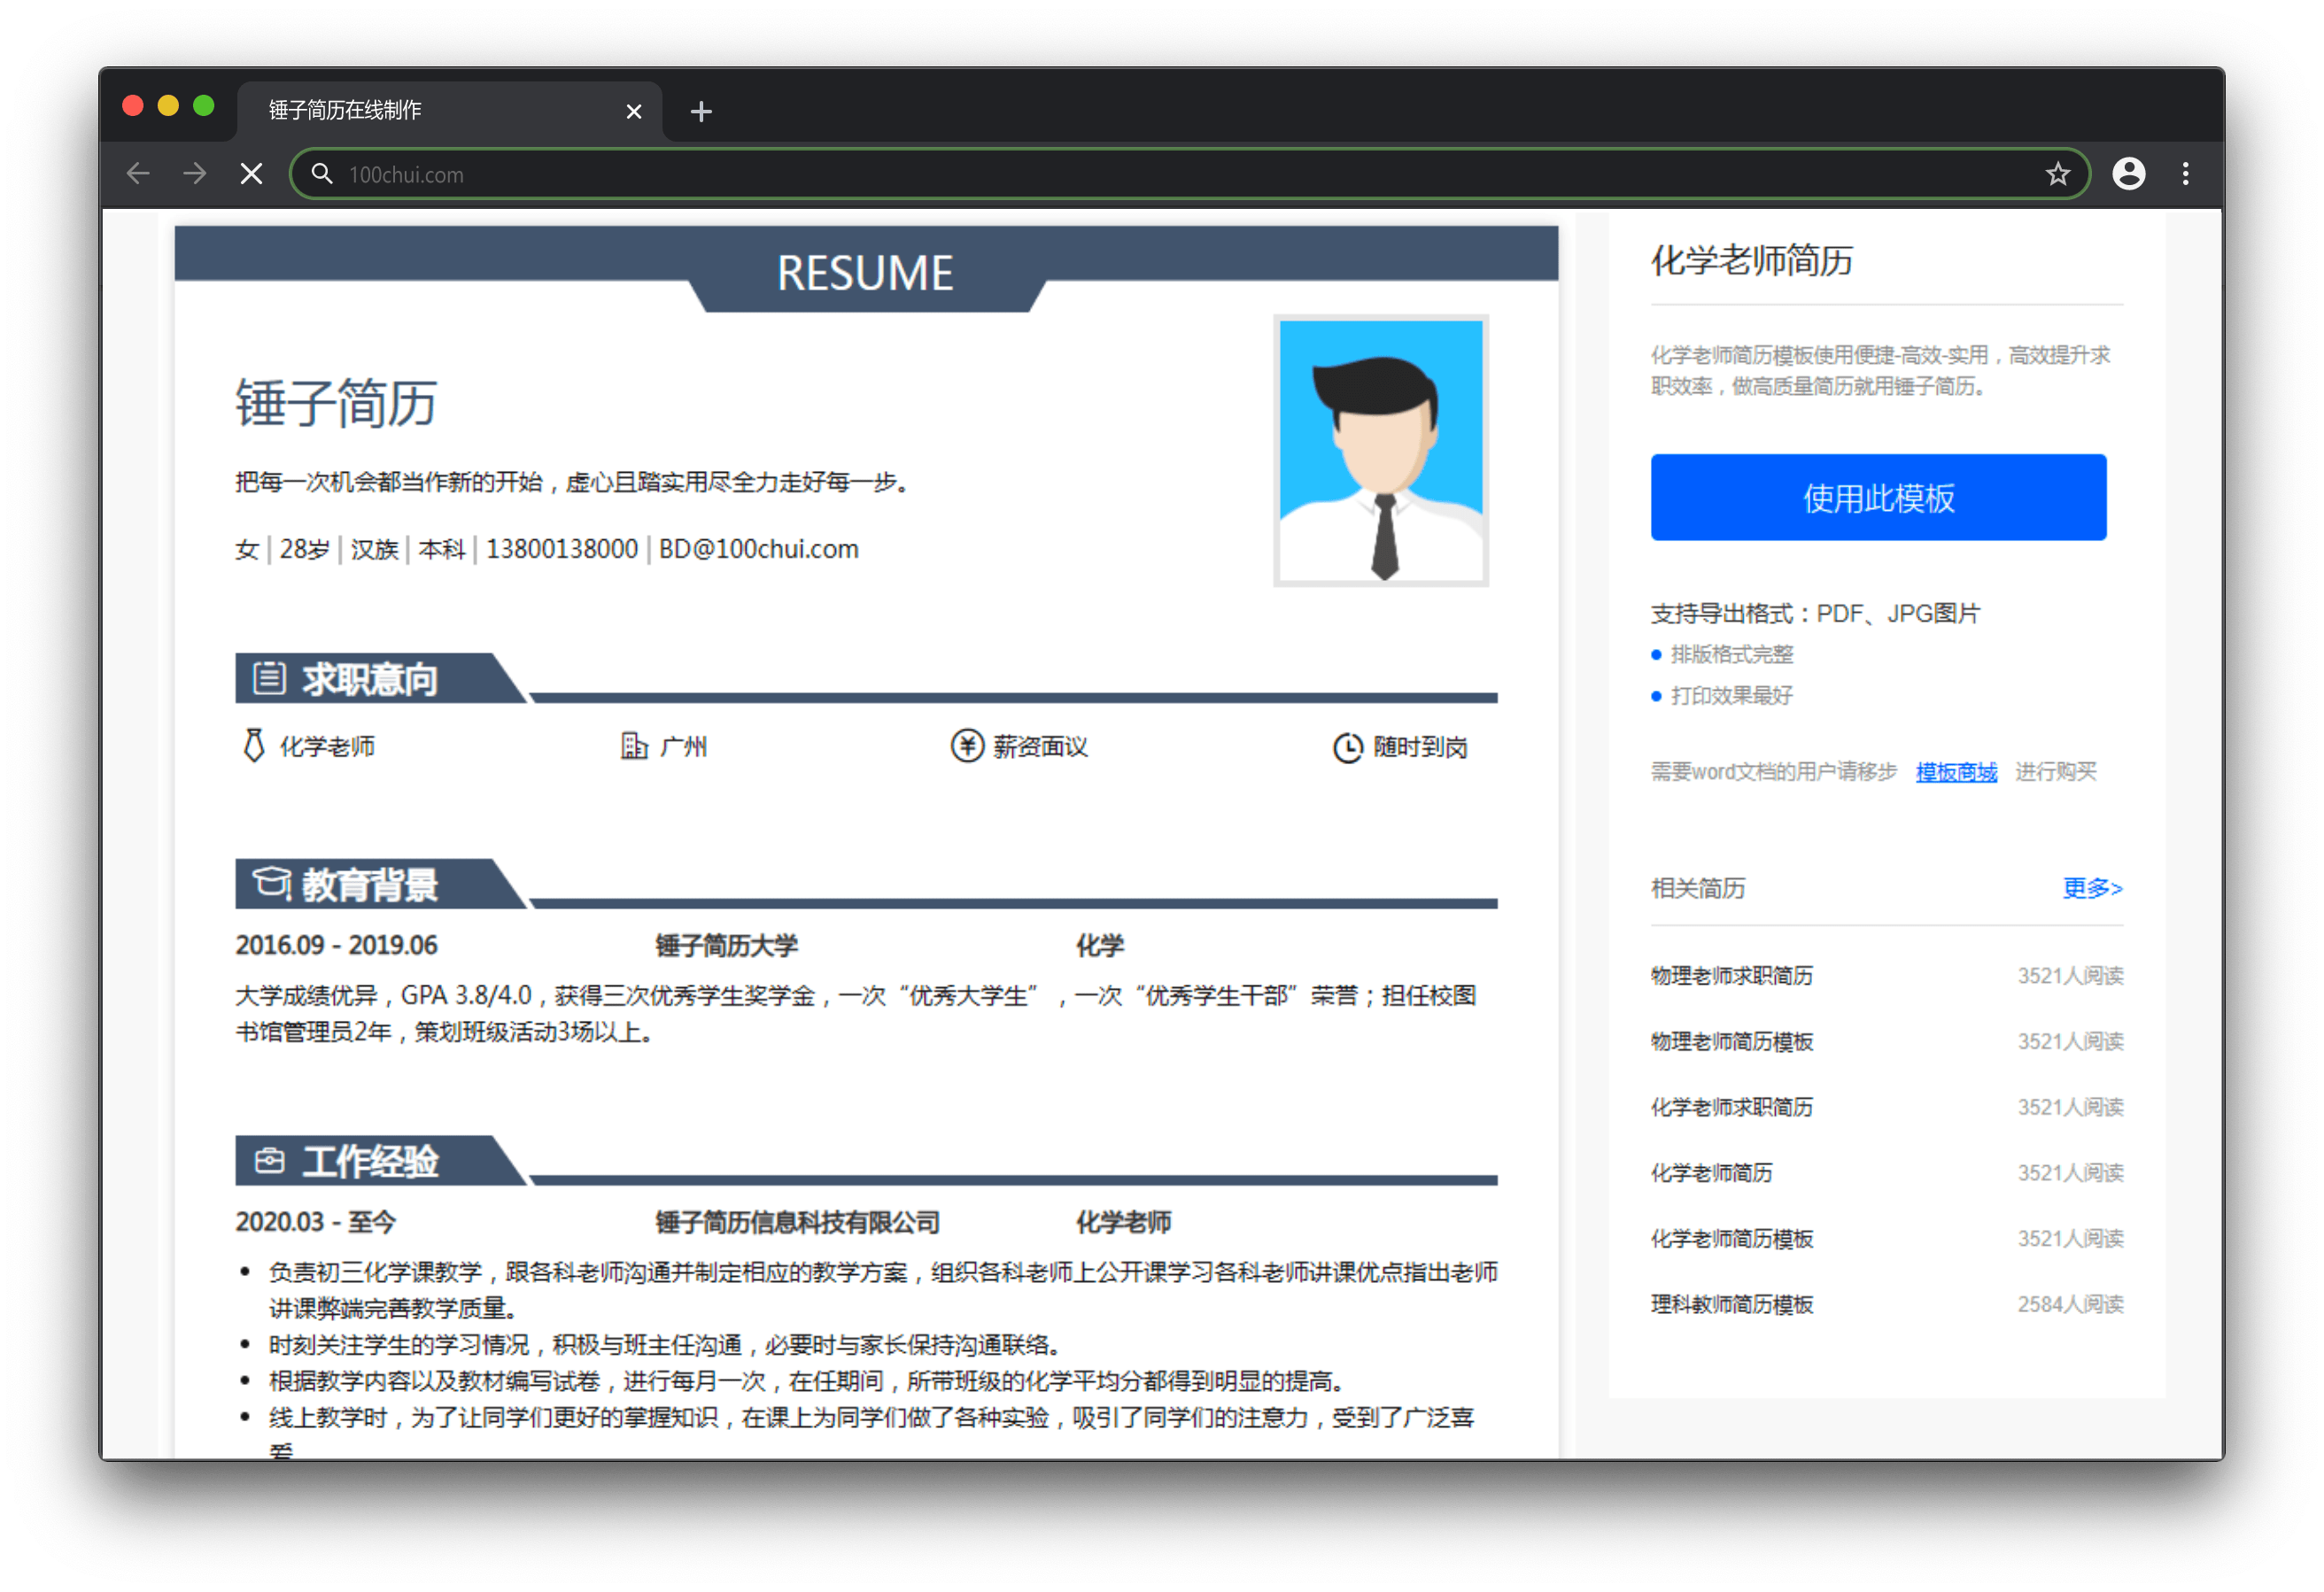The width and height of the screenshot is (2324, 1592).
Task: Click 锤子简历大学 school name
Action: pos(726,945)
